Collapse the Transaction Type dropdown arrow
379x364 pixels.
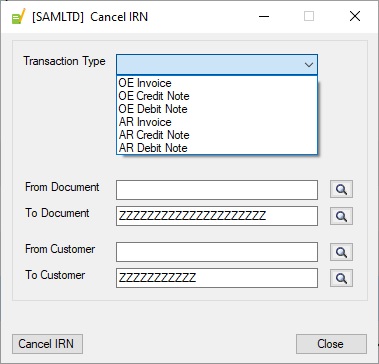[309, 65]
